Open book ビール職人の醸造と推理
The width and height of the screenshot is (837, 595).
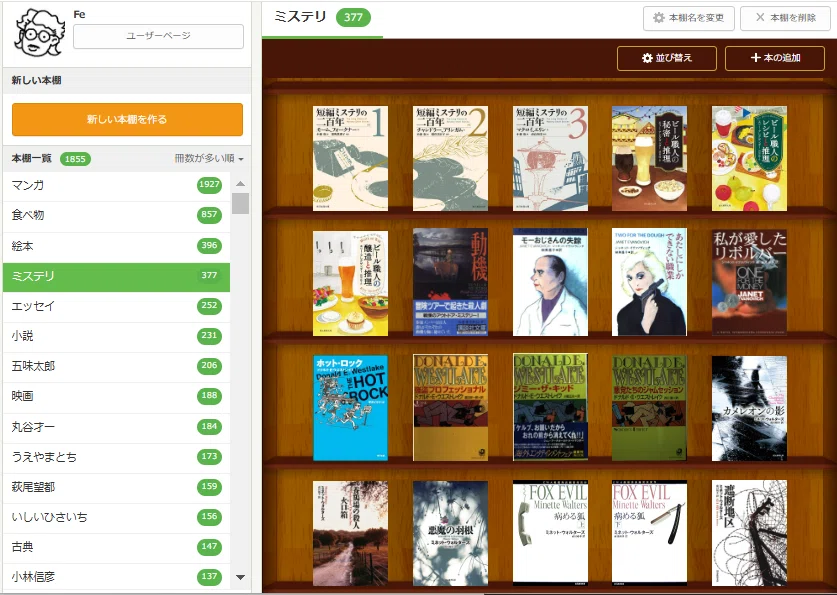click(x=350, y=283)
